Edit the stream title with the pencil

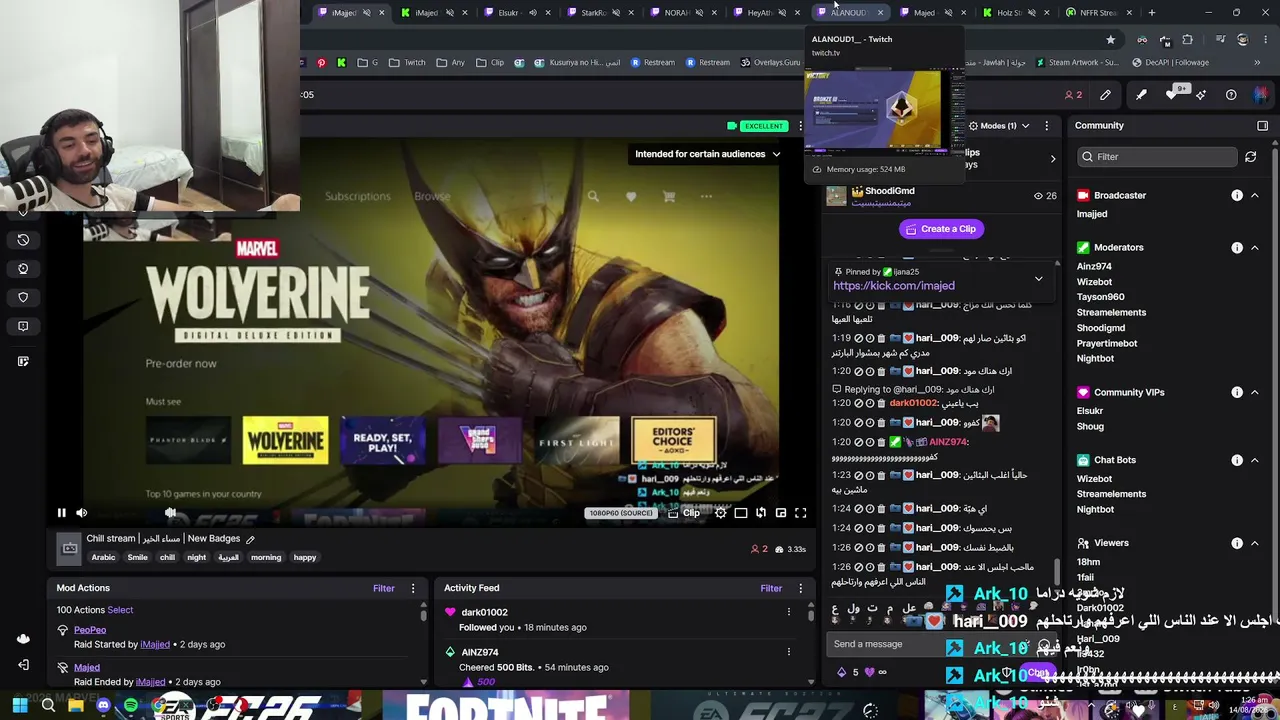tap(250, 539)
